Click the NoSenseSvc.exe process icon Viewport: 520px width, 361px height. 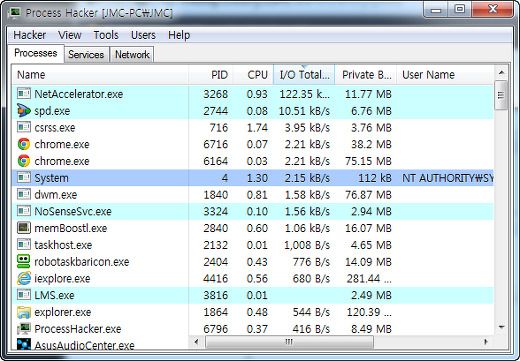coord(24,211)
